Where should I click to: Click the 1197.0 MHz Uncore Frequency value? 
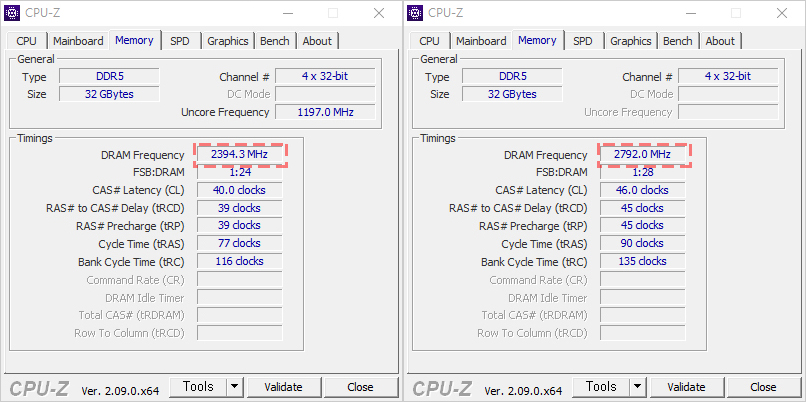pyautogui.click(x=325, y=112)
